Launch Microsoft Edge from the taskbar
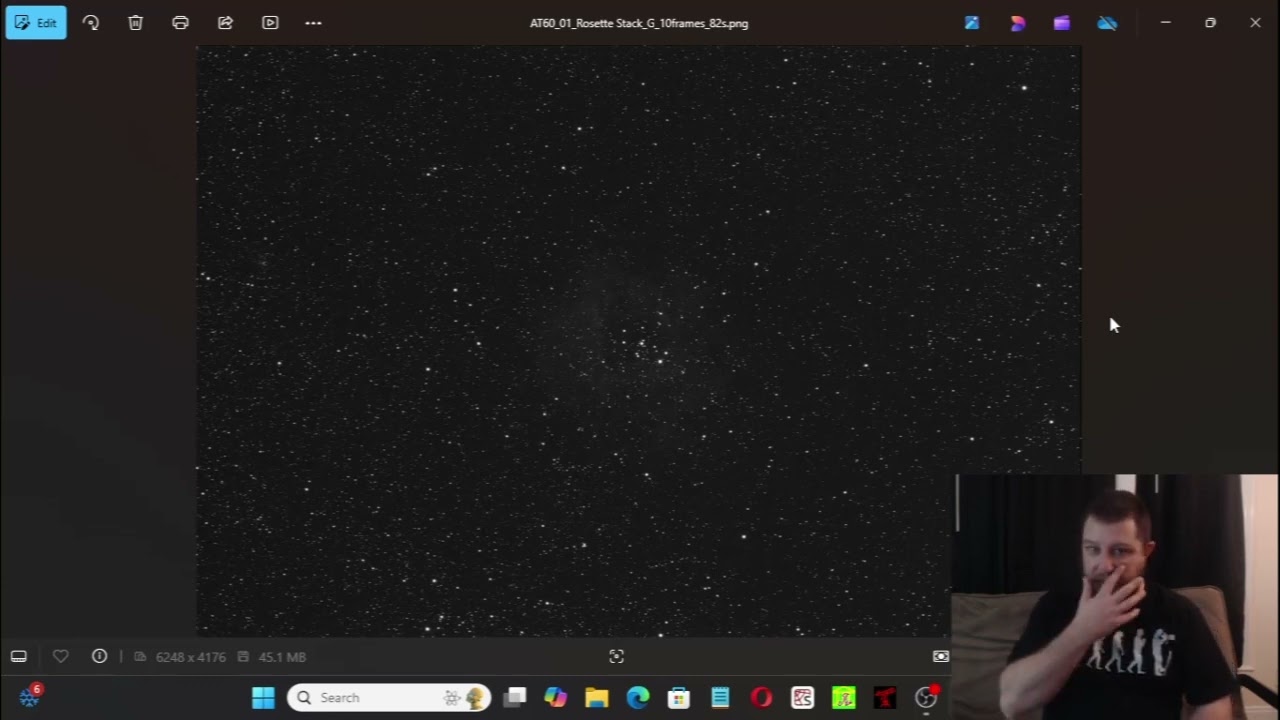 point(638,698)
